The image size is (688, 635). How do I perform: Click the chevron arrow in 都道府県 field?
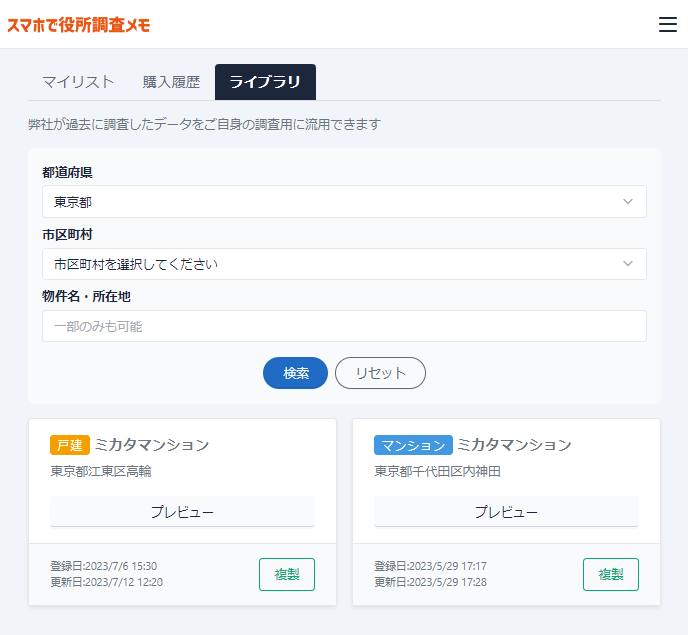click(x=628, y=202)
